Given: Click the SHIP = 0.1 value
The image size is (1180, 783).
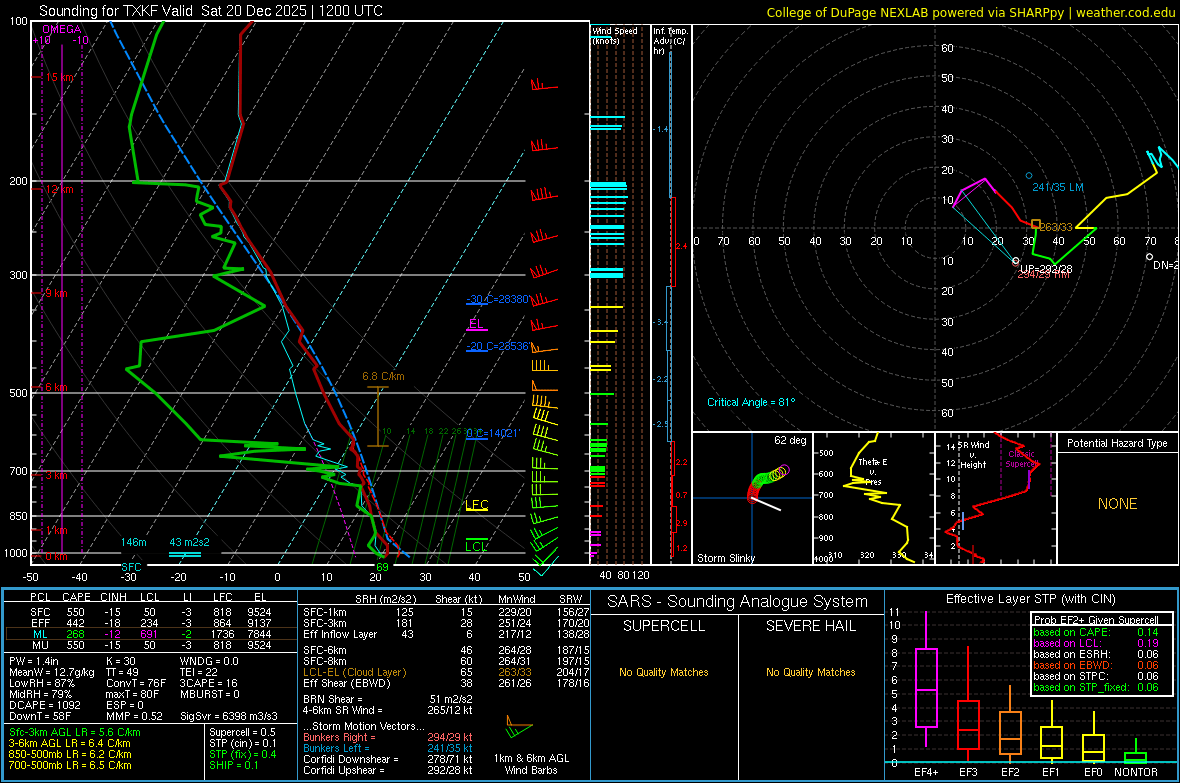Looking at the screenshot, I should (233, 765).
